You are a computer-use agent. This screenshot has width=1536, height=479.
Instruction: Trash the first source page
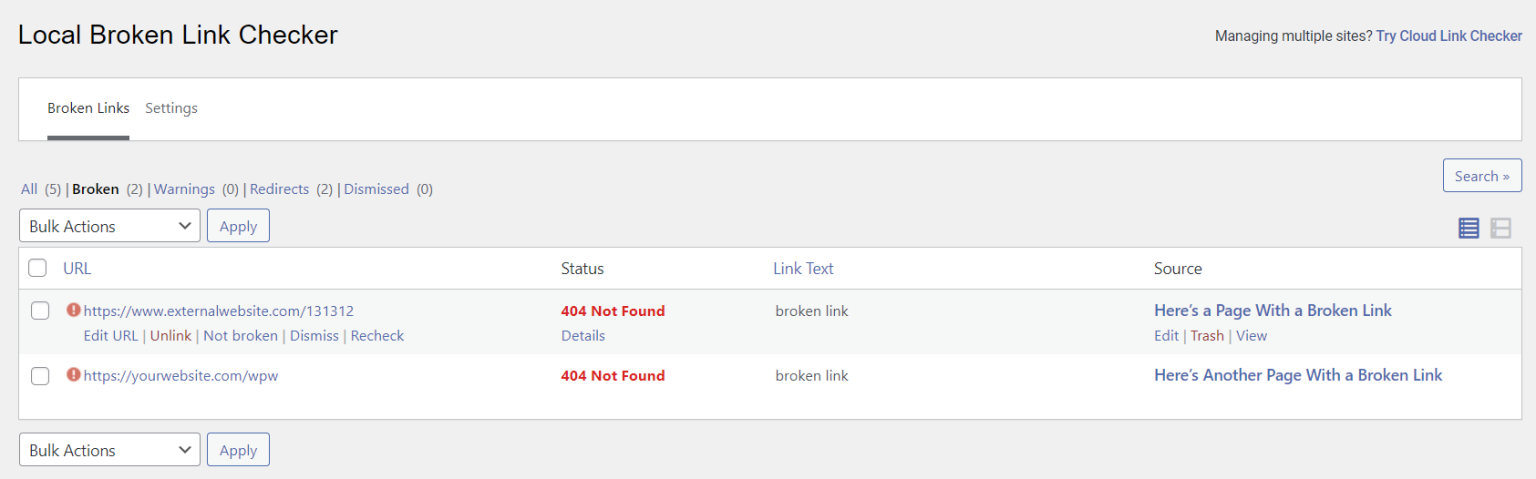[1207, 336]
